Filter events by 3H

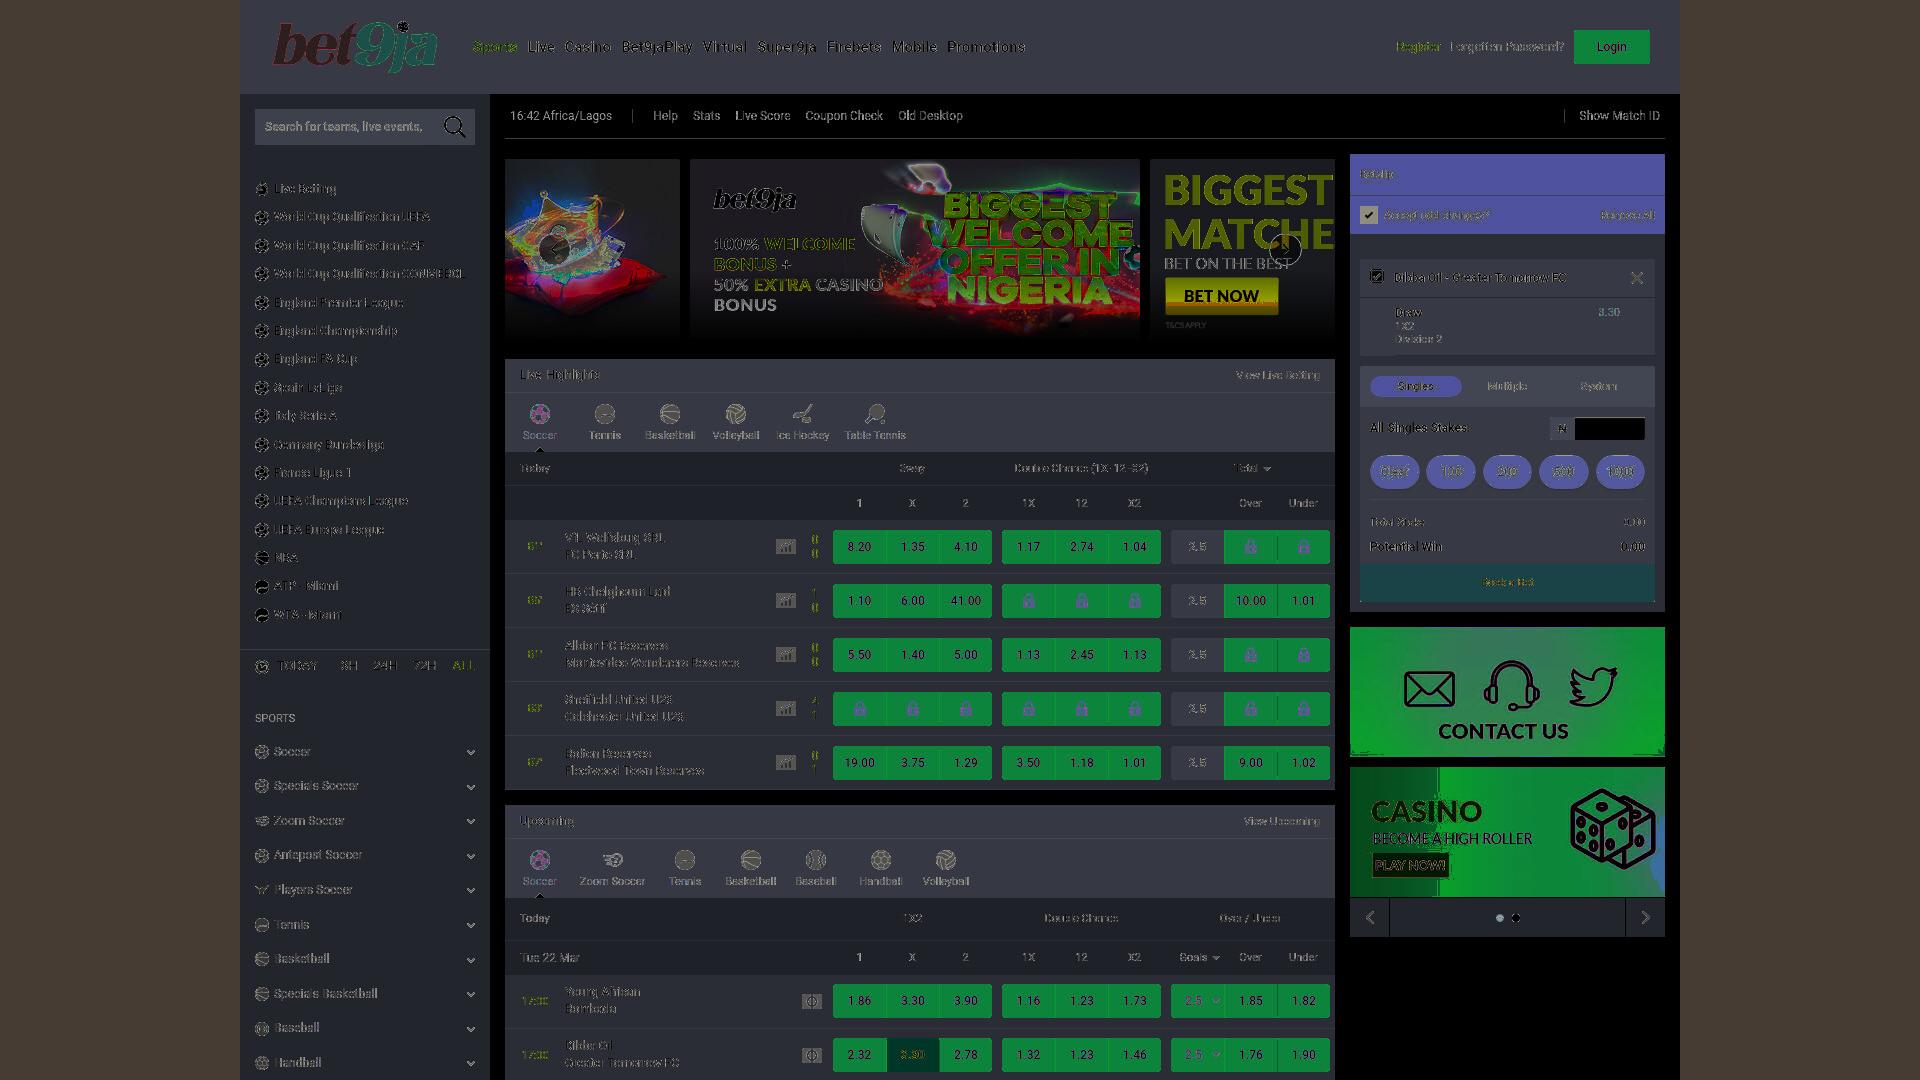[349, 666]
